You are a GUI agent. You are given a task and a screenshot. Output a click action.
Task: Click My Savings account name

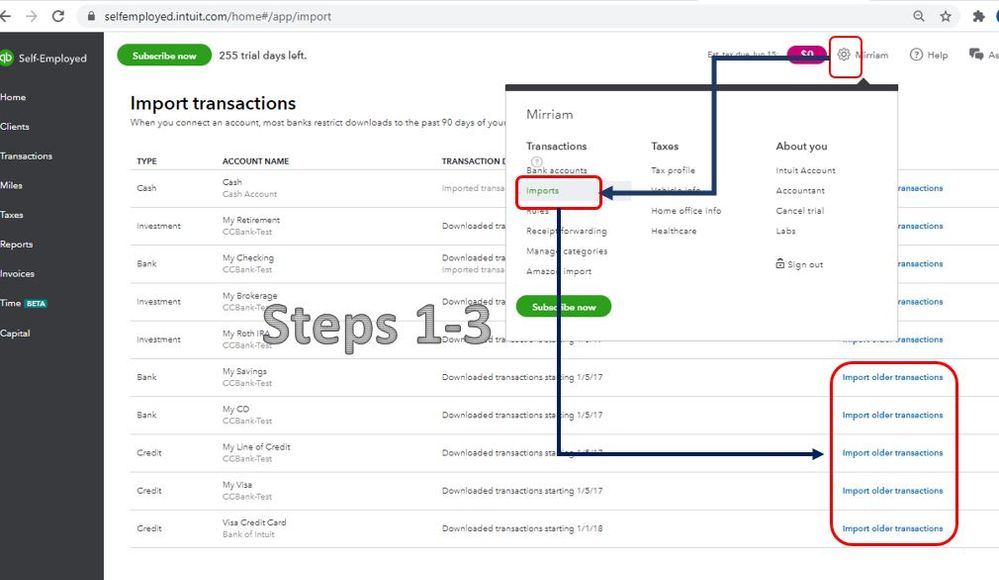coord(245,371)
